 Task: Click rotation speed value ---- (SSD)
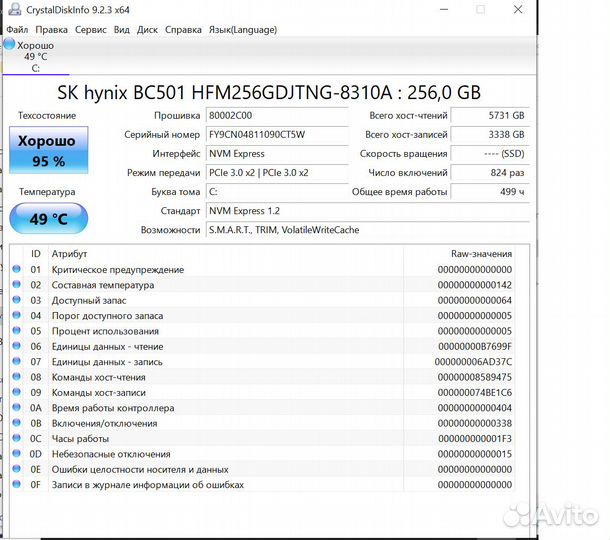(490, 154)
